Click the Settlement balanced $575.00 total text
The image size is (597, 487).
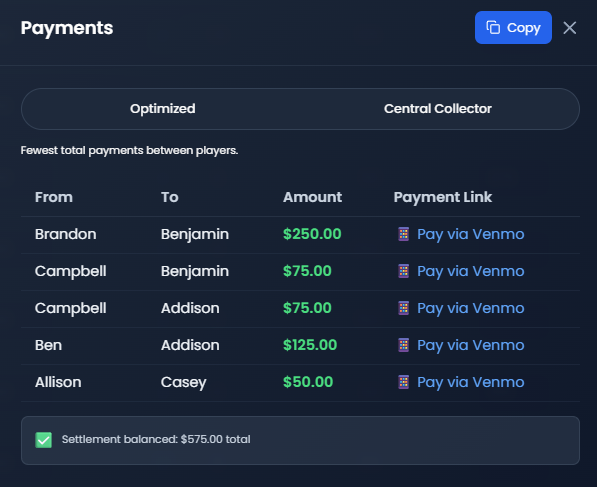click(156, 439)
